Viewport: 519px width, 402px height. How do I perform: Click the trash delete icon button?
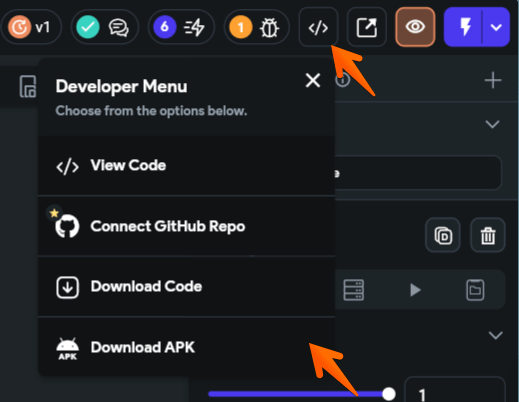click(488, 235)
